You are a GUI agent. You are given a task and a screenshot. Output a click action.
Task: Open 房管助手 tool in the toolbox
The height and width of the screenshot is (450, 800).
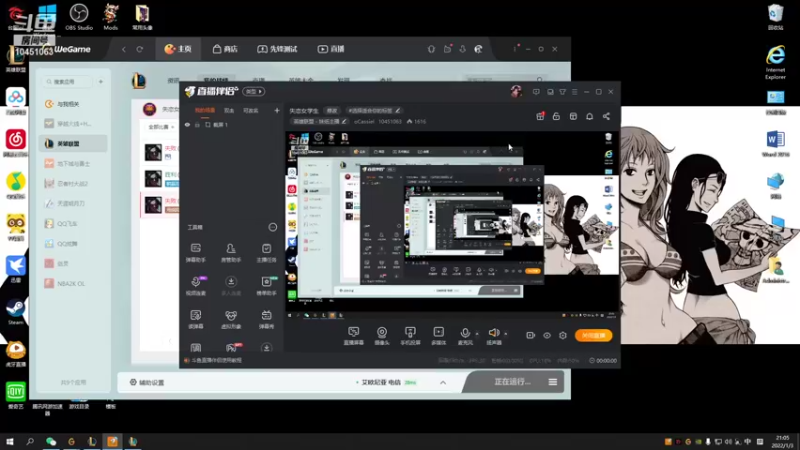[x=231, y=253]
